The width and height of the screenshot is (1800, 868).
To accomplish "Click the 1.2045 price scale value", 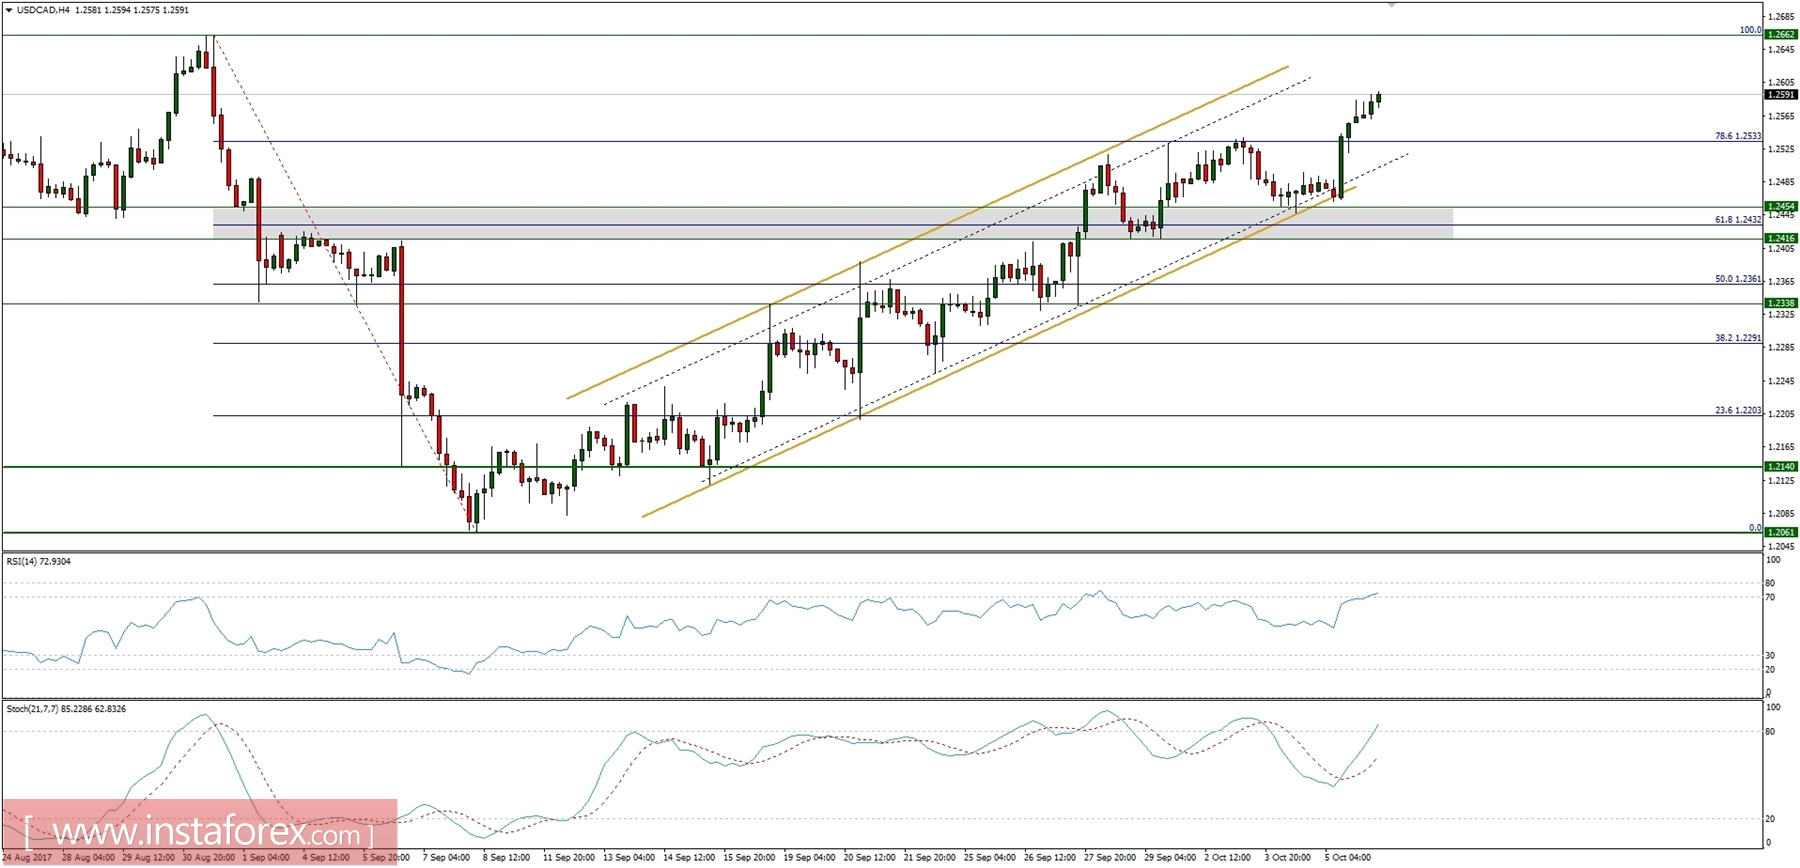I will (1781, 547).
